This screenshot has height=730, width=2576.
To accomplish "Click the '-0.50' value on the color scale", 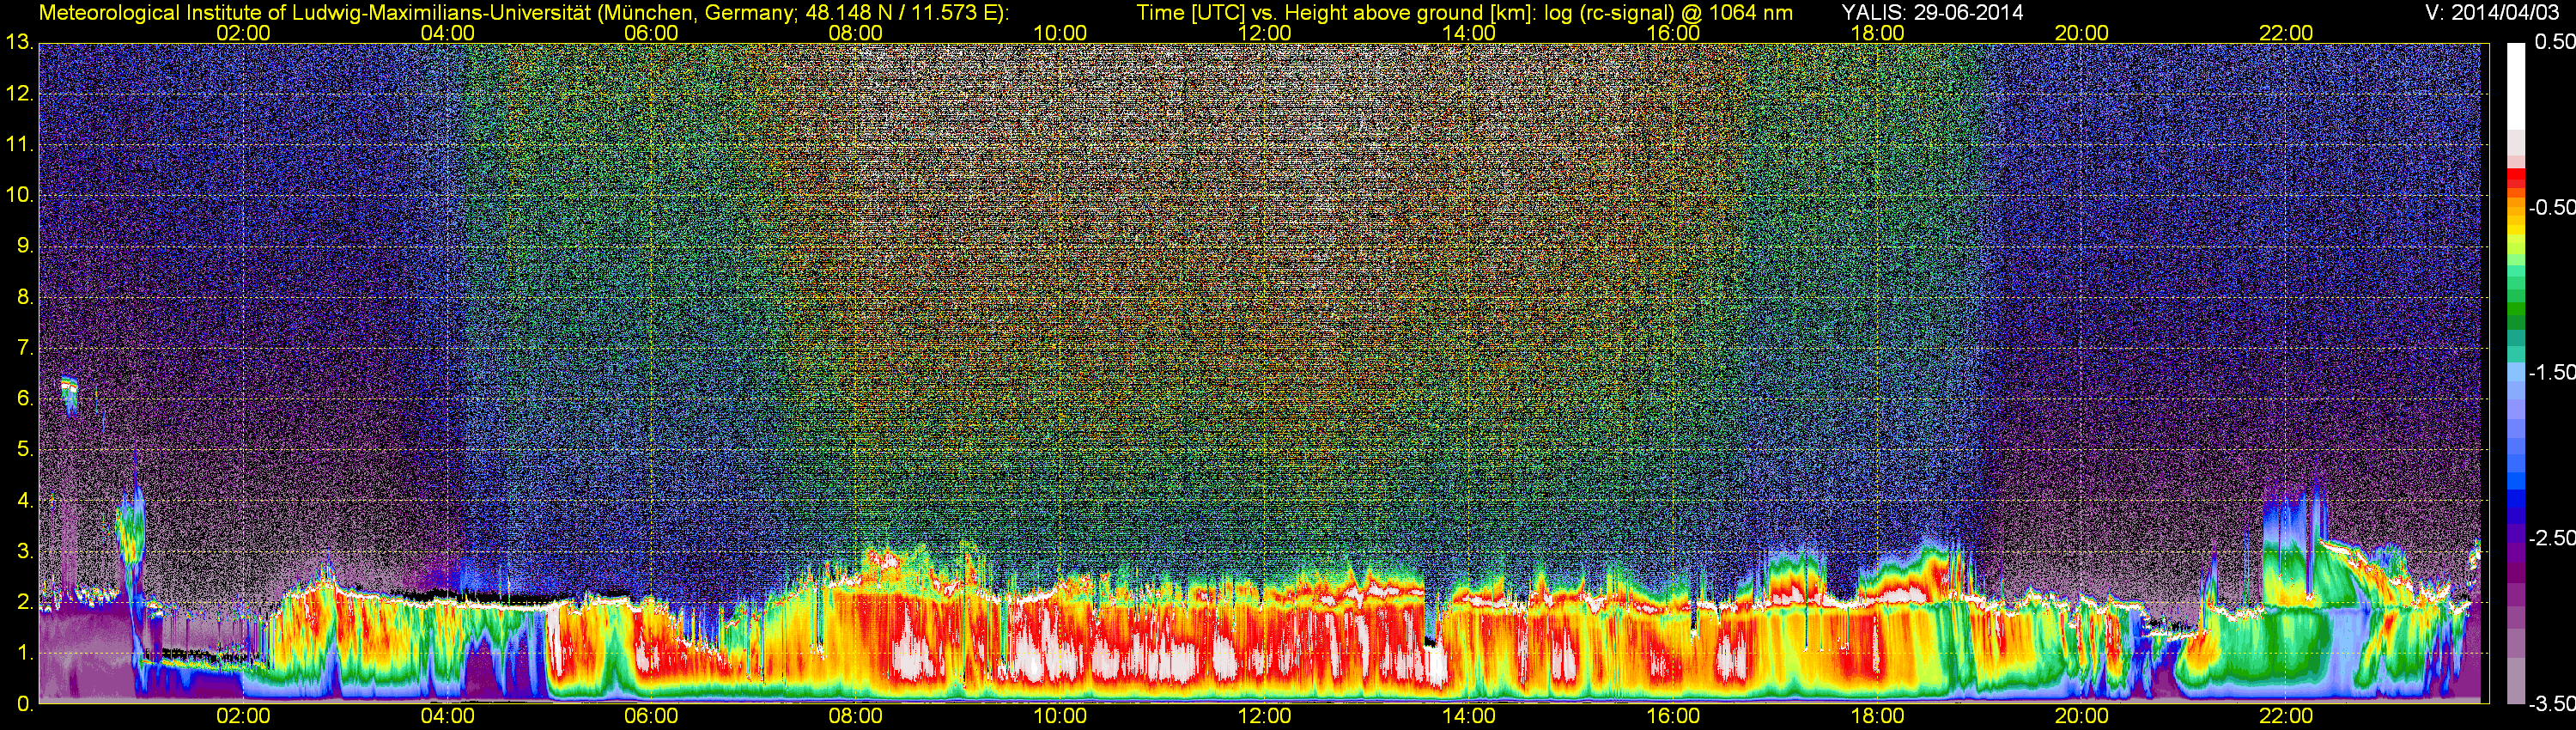I will click(2552, 207).
